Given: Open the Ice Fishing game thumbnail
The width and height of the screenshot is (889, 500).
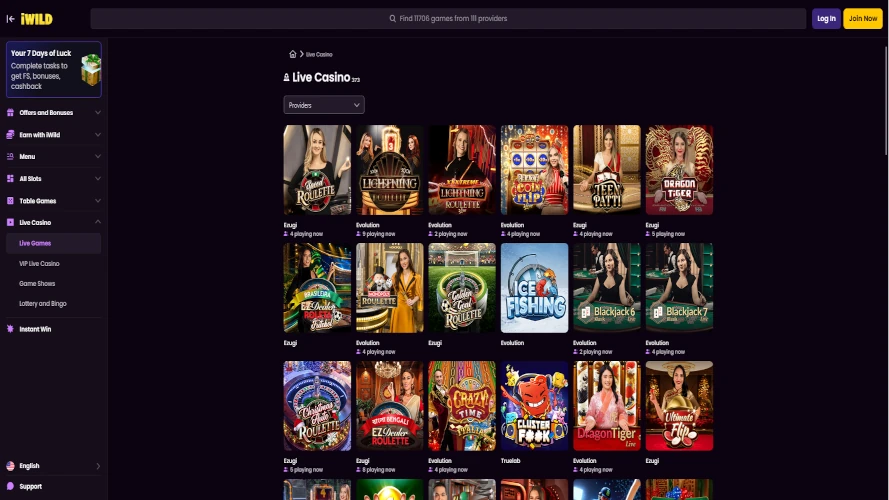Looking at the screenshot, I should [534, 288].
